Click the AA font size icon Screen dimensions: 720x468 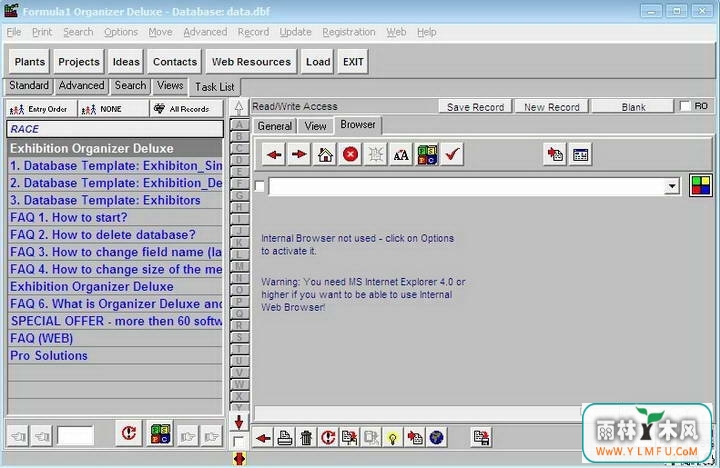coord(401,155)
